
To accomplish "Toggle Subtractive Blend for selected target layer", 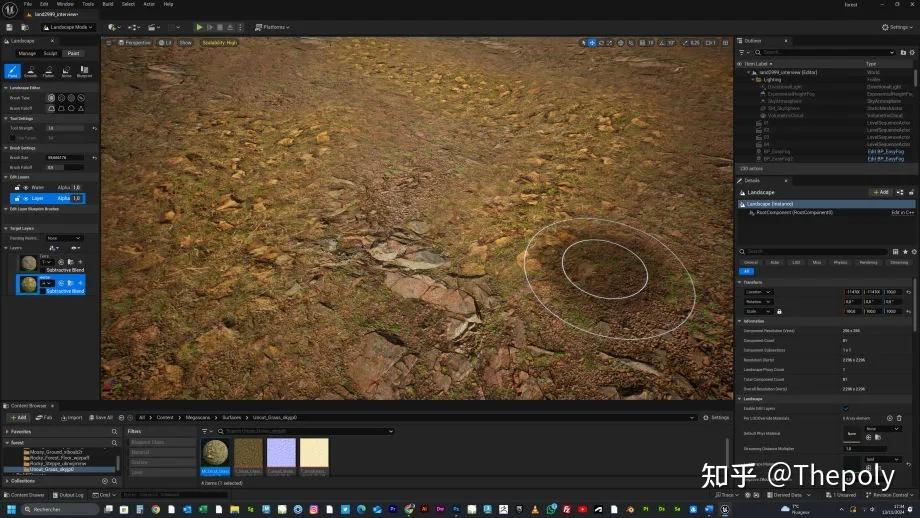I will 43,291.
